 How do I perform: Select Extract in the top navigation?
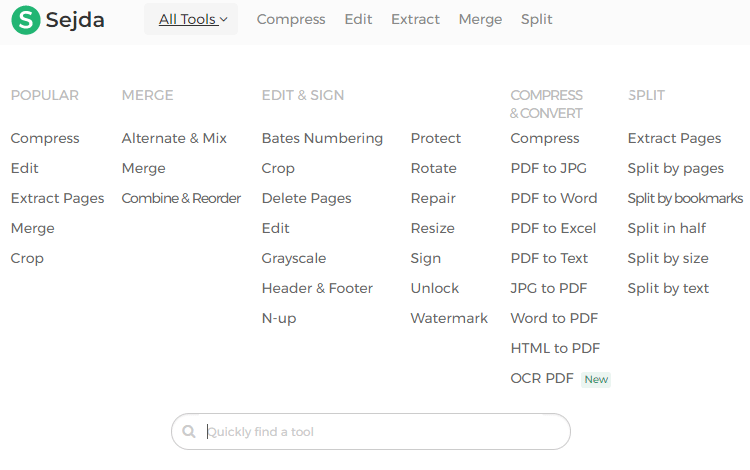pyautogui.click(x=415, y=20)
